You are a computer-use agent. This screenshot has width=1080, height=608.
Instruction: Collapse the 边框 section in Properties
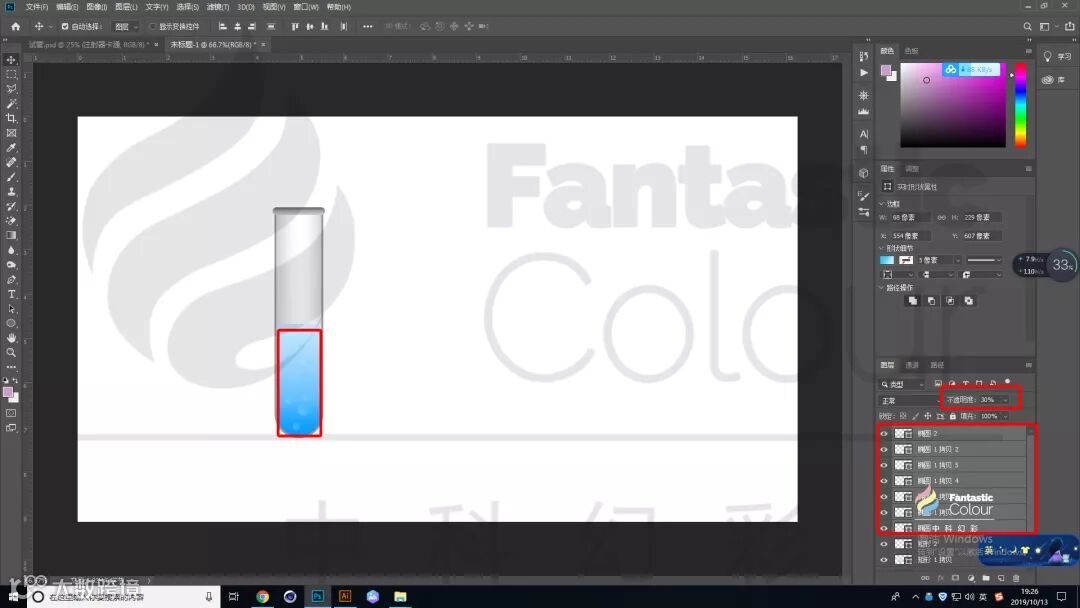[x=882, y=204]
